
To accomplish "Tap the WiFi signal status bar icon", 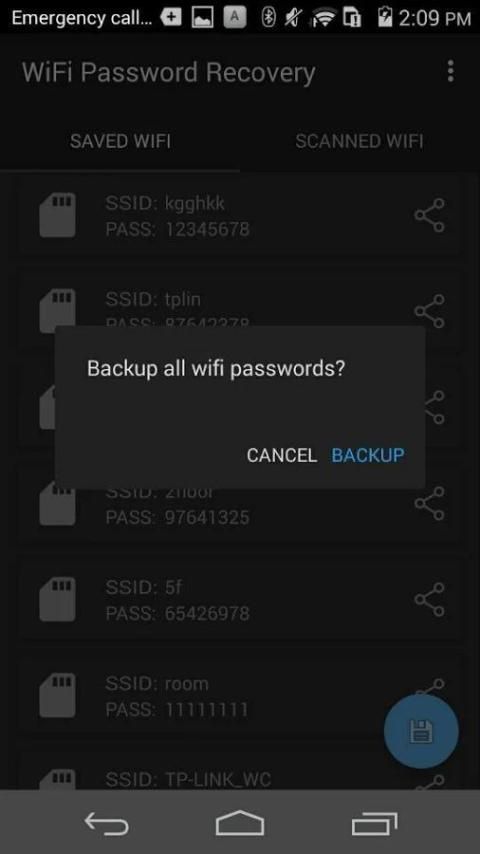I will coord(324,18).
